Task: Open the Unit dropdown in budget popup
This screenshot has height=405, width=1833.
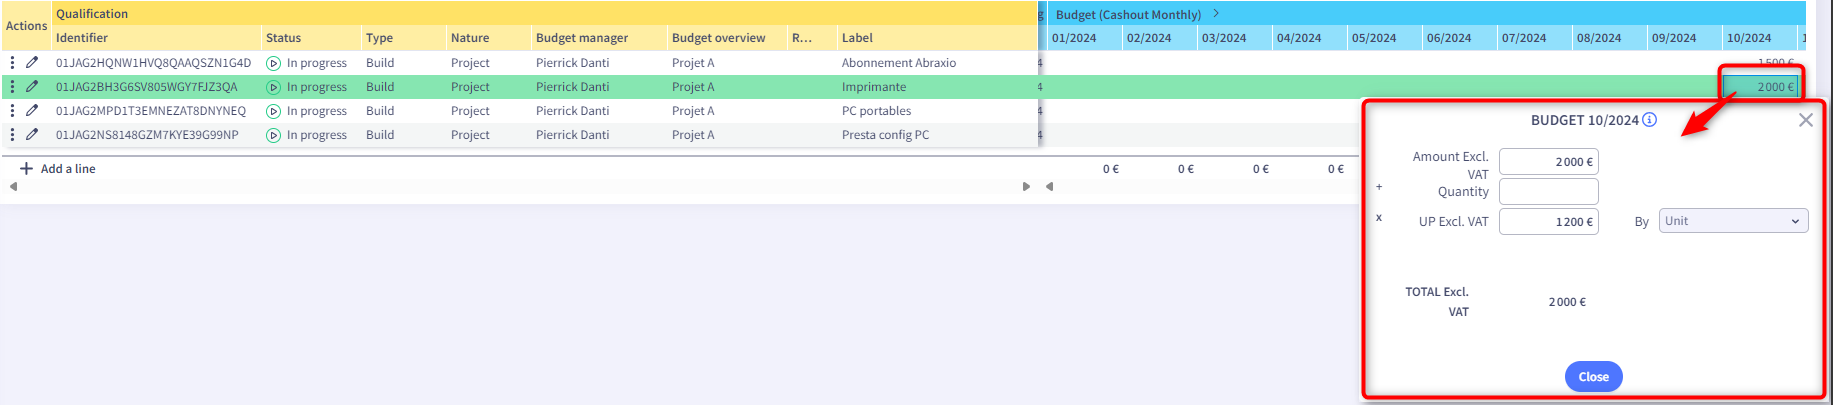Action: [1734, 221]
